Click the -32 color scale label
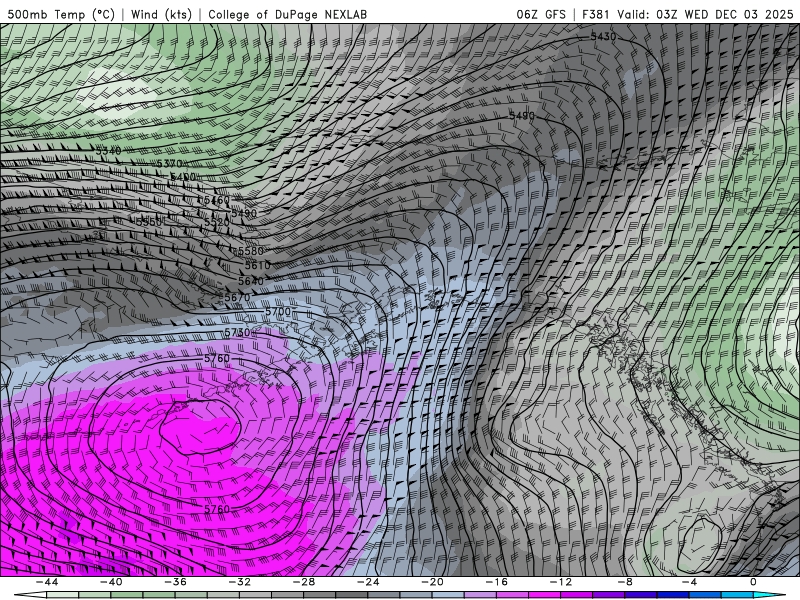The image size is (800, 600). coord(239,582)
